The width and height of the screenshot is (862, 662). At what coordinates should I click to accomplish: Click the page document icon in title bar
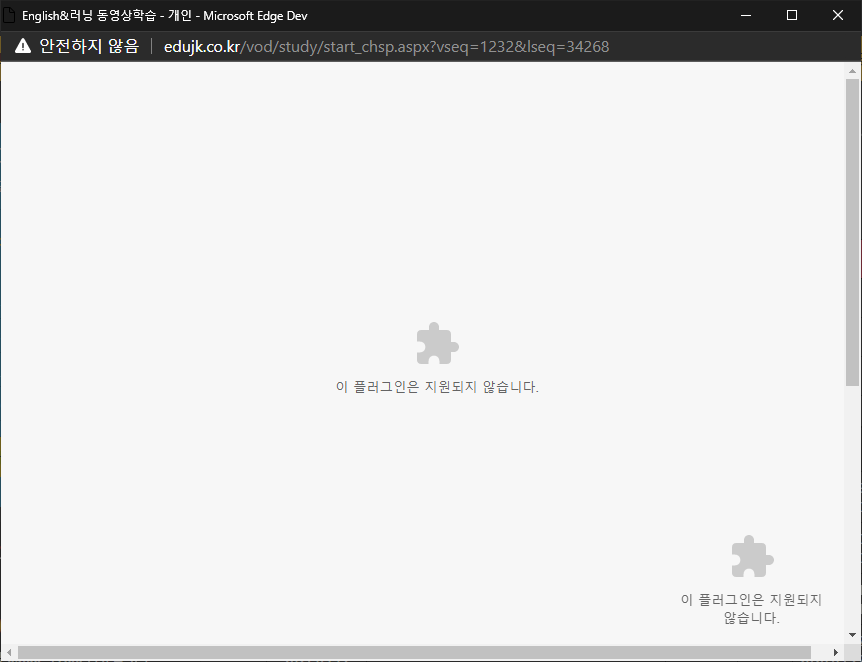pos(8,15)
